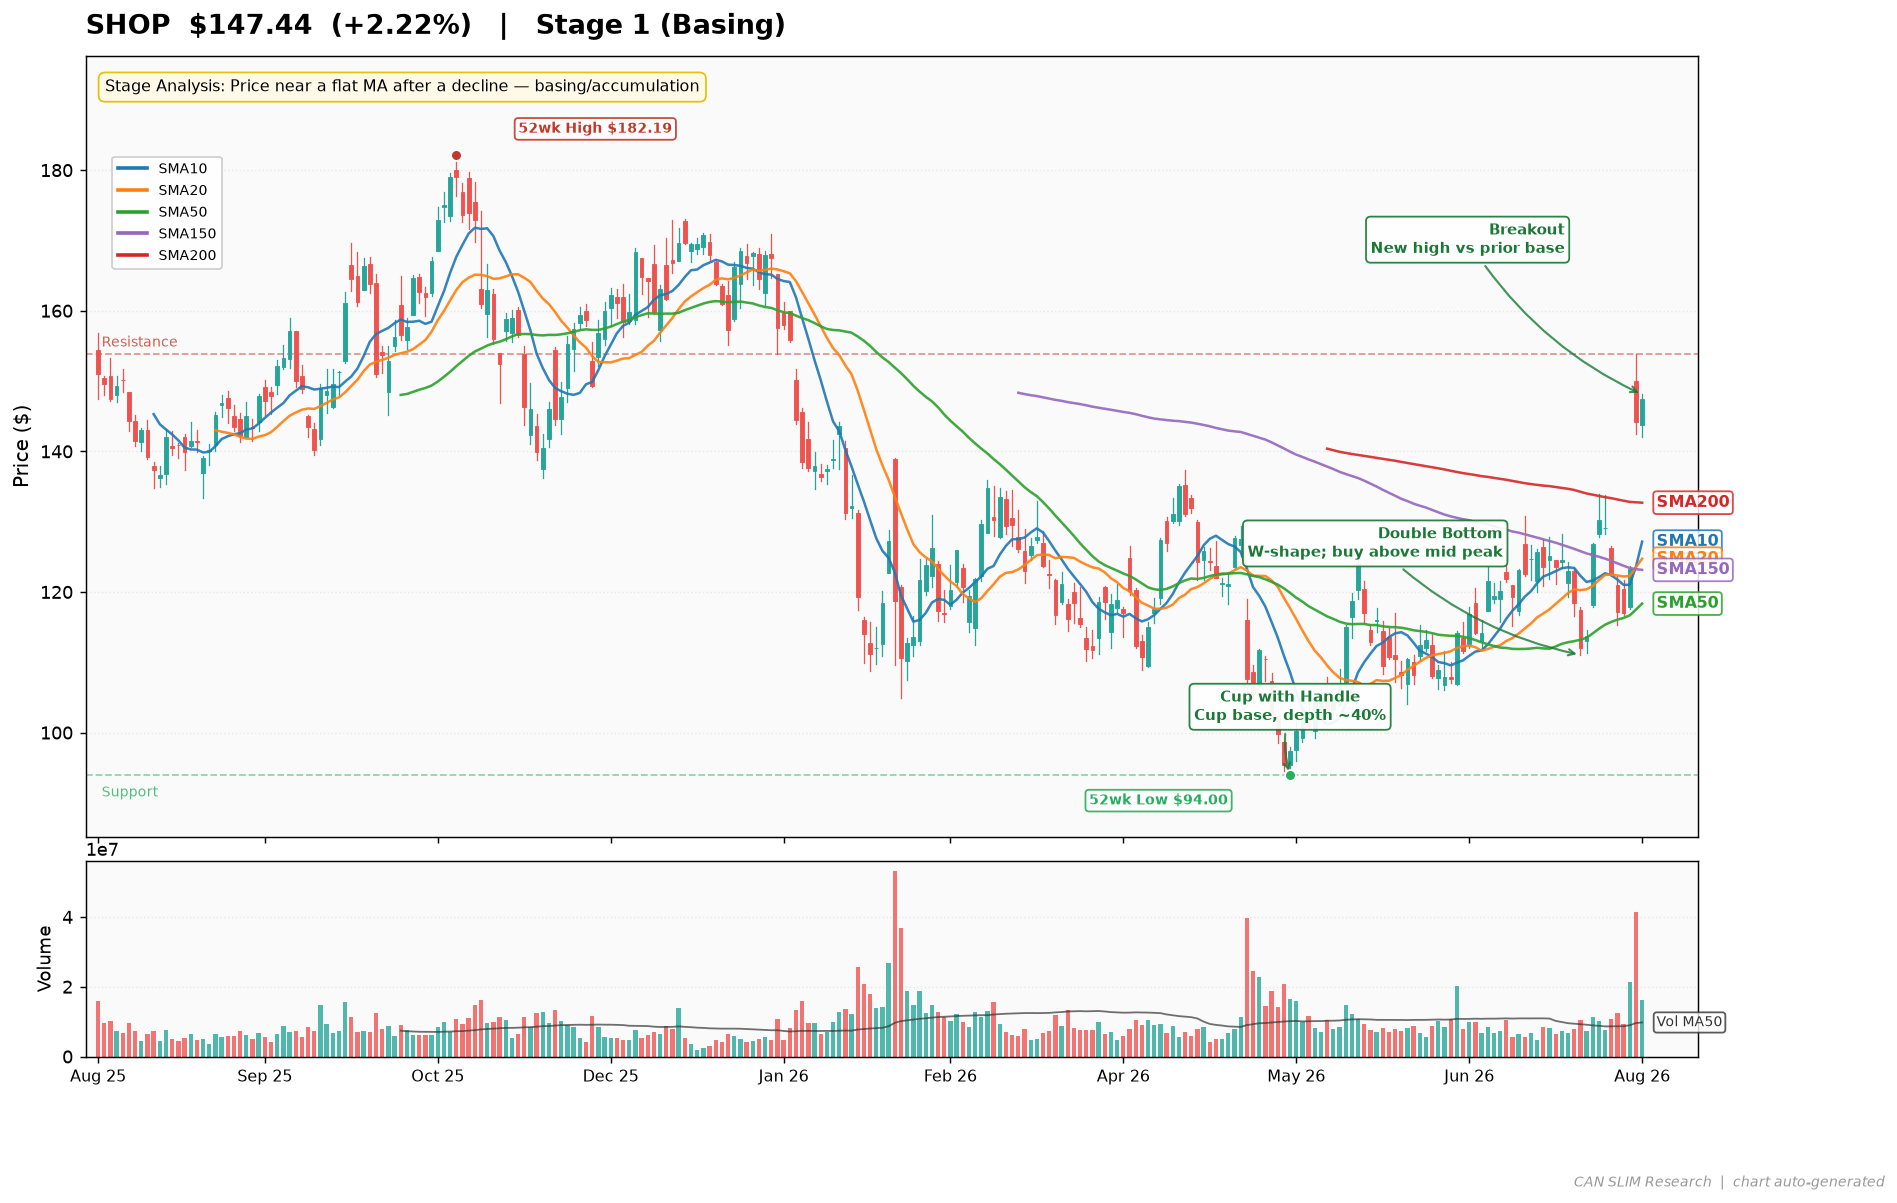Viewport: 1897px width, 1203px height.
Task: Click the 140 price axis tick
Action: pyautogui.click(x=56, y=452)
